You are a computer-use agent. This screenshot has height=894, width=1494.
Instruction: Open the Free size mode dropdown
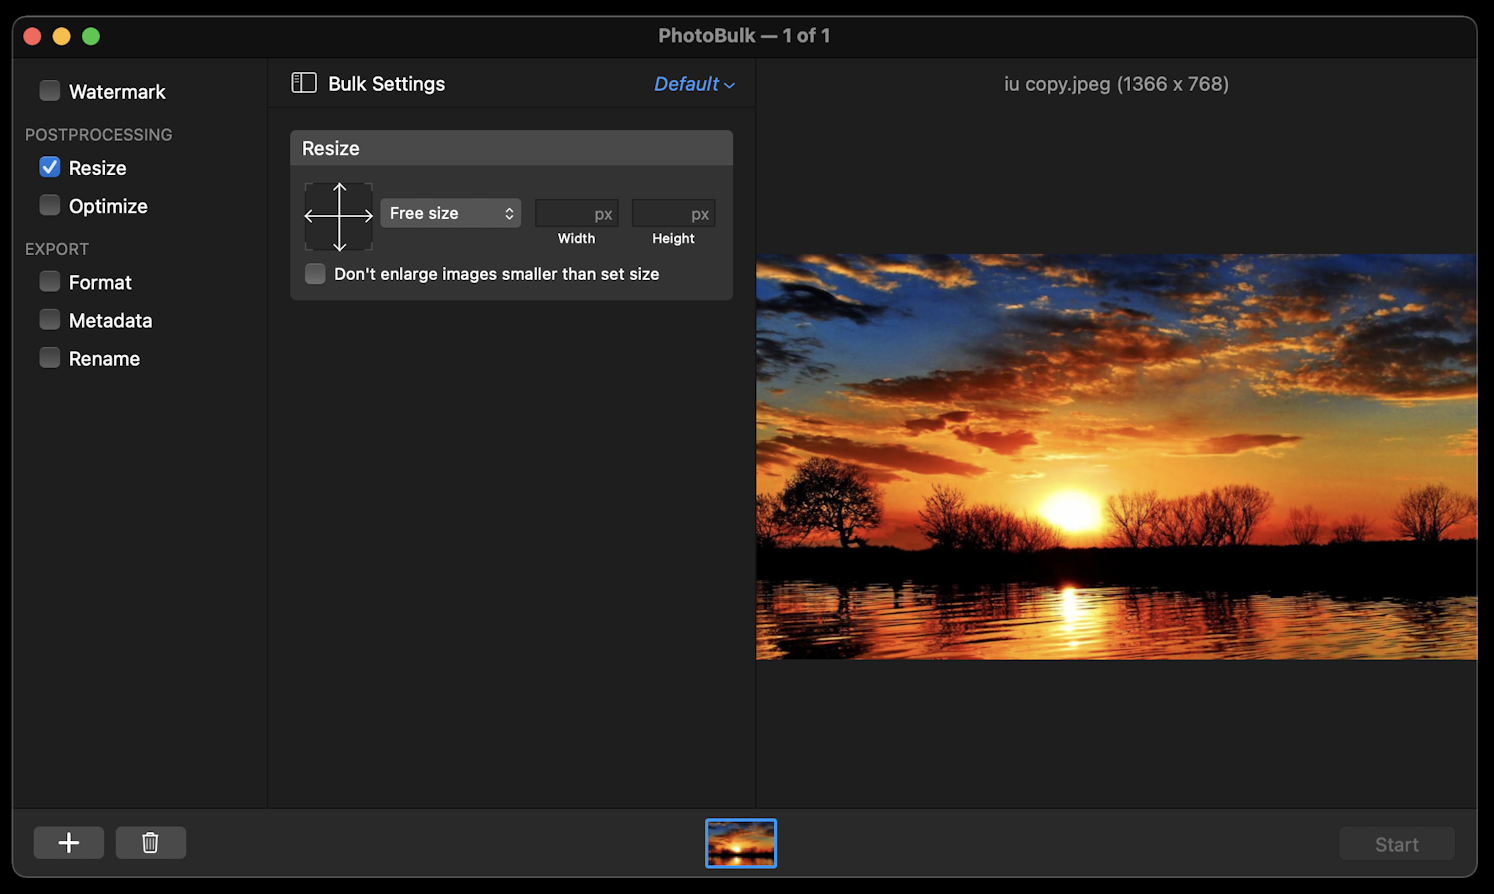pos(450,213)
